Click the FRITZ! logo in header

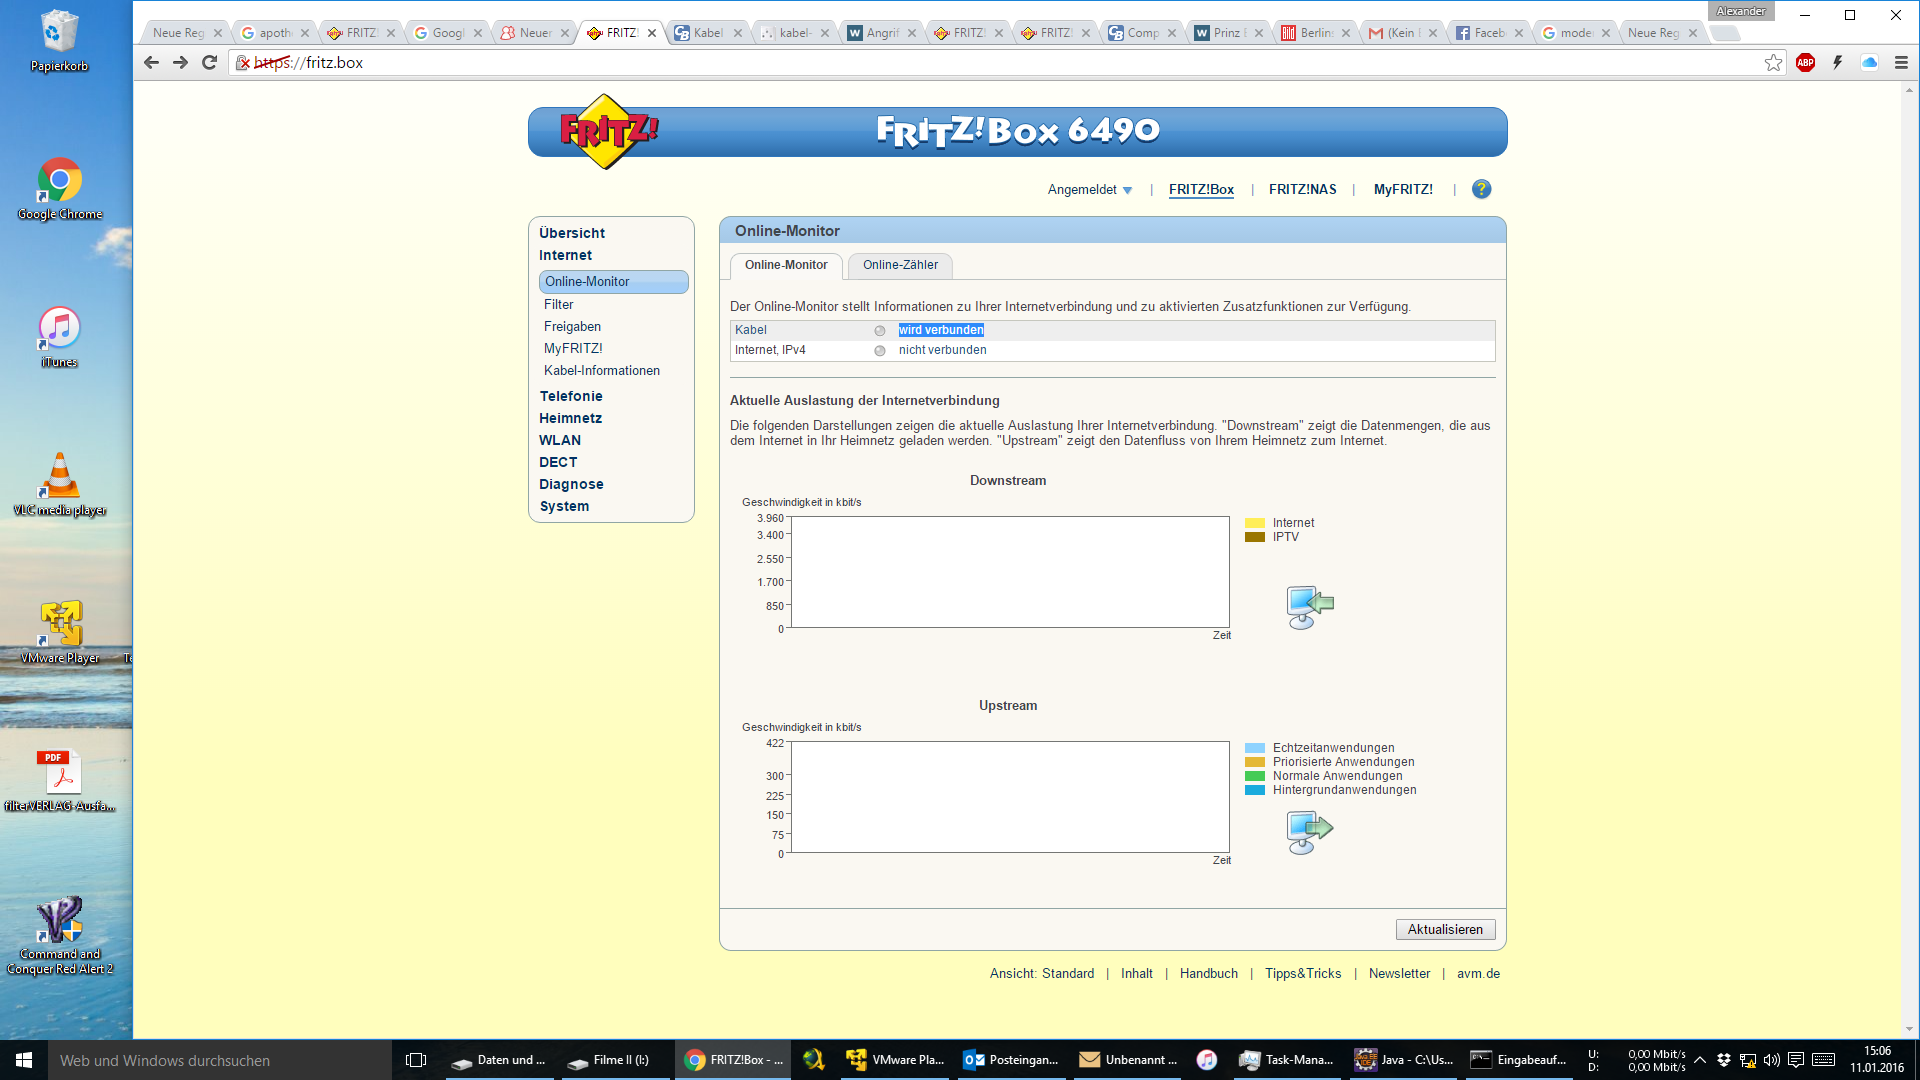click(x=607, y=131)
